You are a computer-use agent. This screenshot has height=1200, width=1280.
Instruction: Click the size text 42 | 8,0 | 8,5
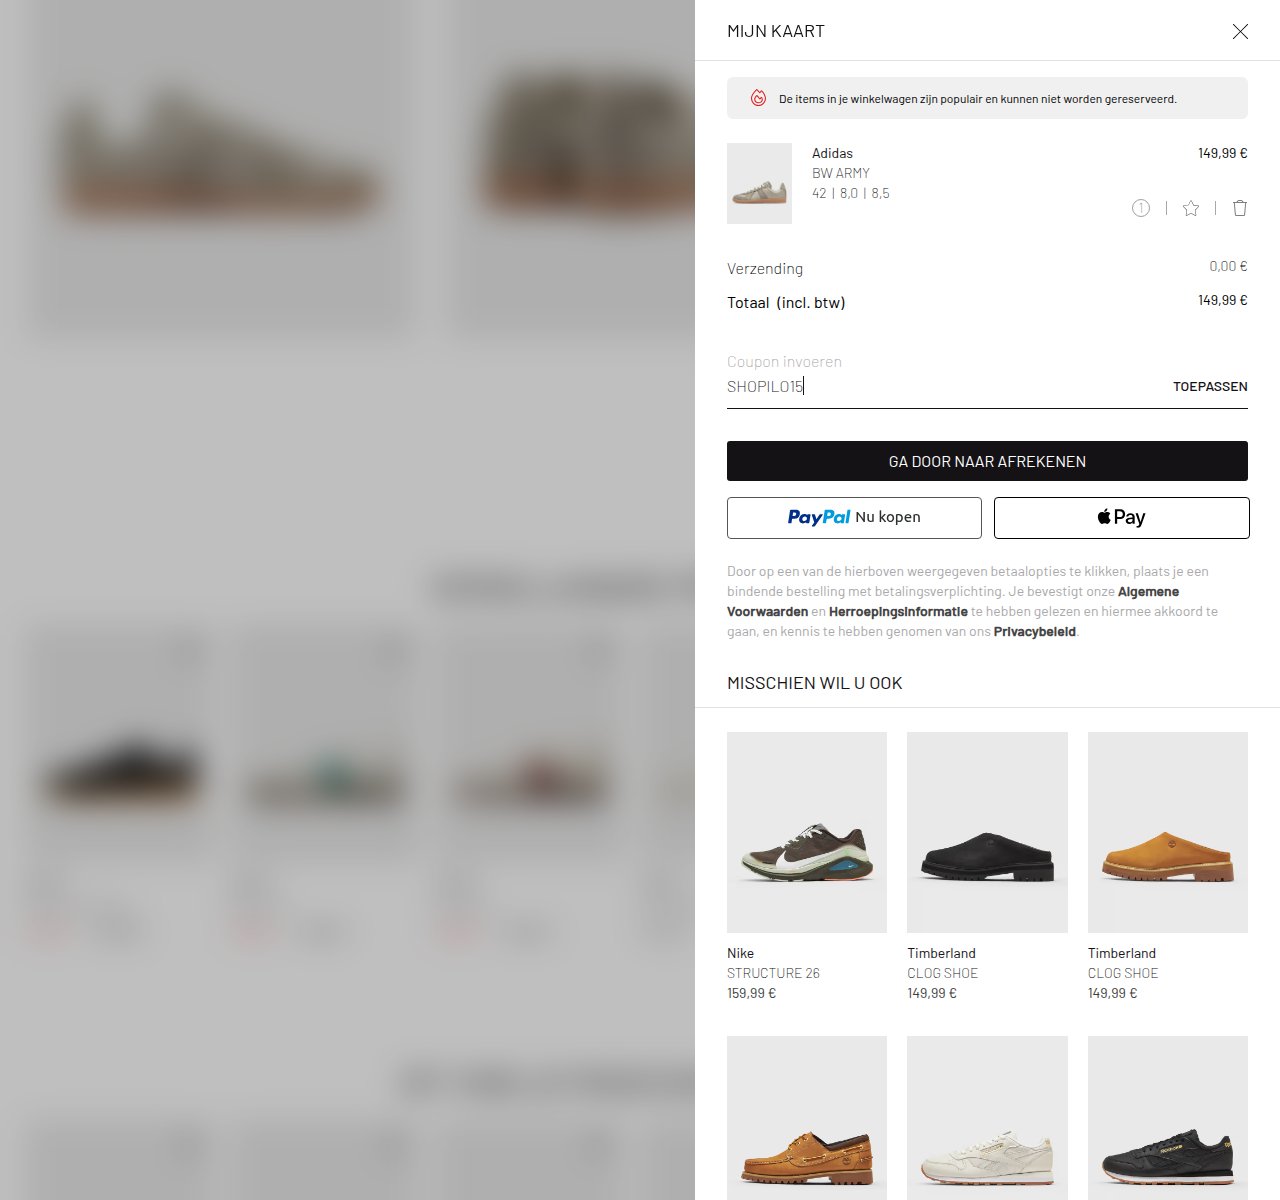pyautogui.click(x=851, y=193)
